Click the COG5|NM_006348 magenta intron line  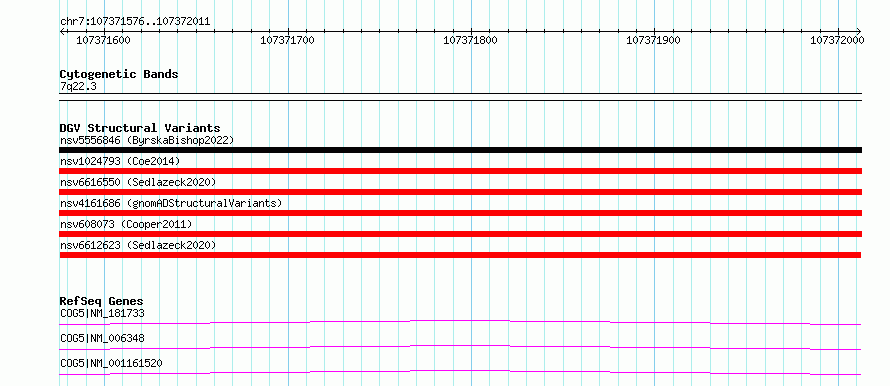click(460, 347)
